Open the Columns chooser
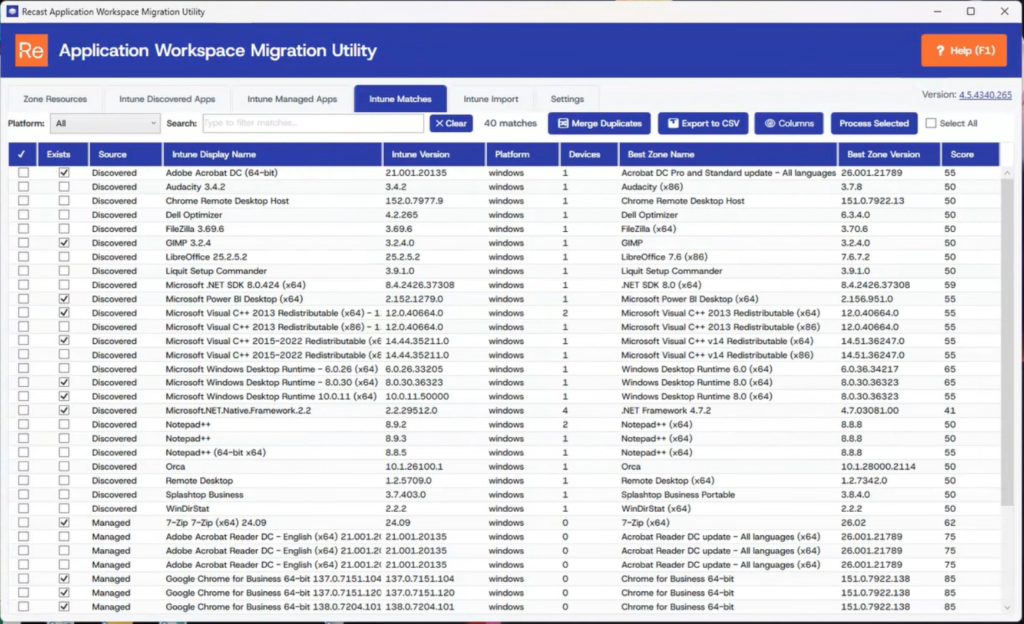The image size is (1024, 624). pyautogui.click(x=788, y=123)
